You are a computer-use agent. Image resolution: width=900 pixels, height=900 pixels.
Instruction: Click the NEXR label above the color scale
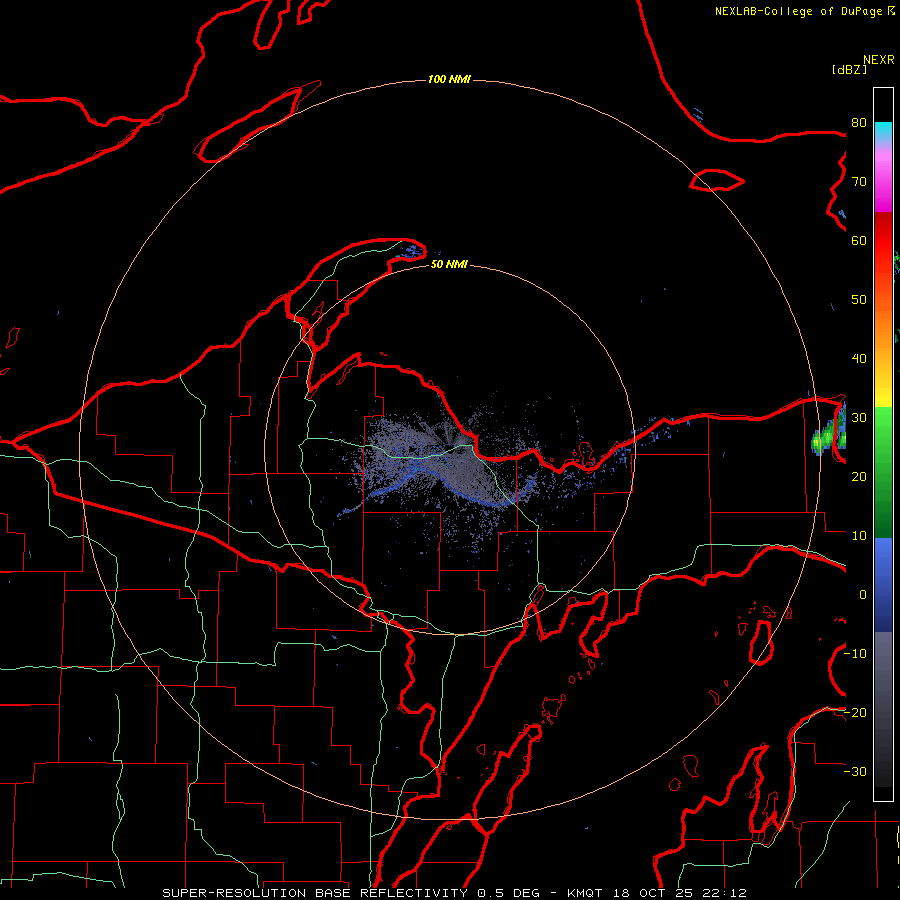tap(879, 60)
